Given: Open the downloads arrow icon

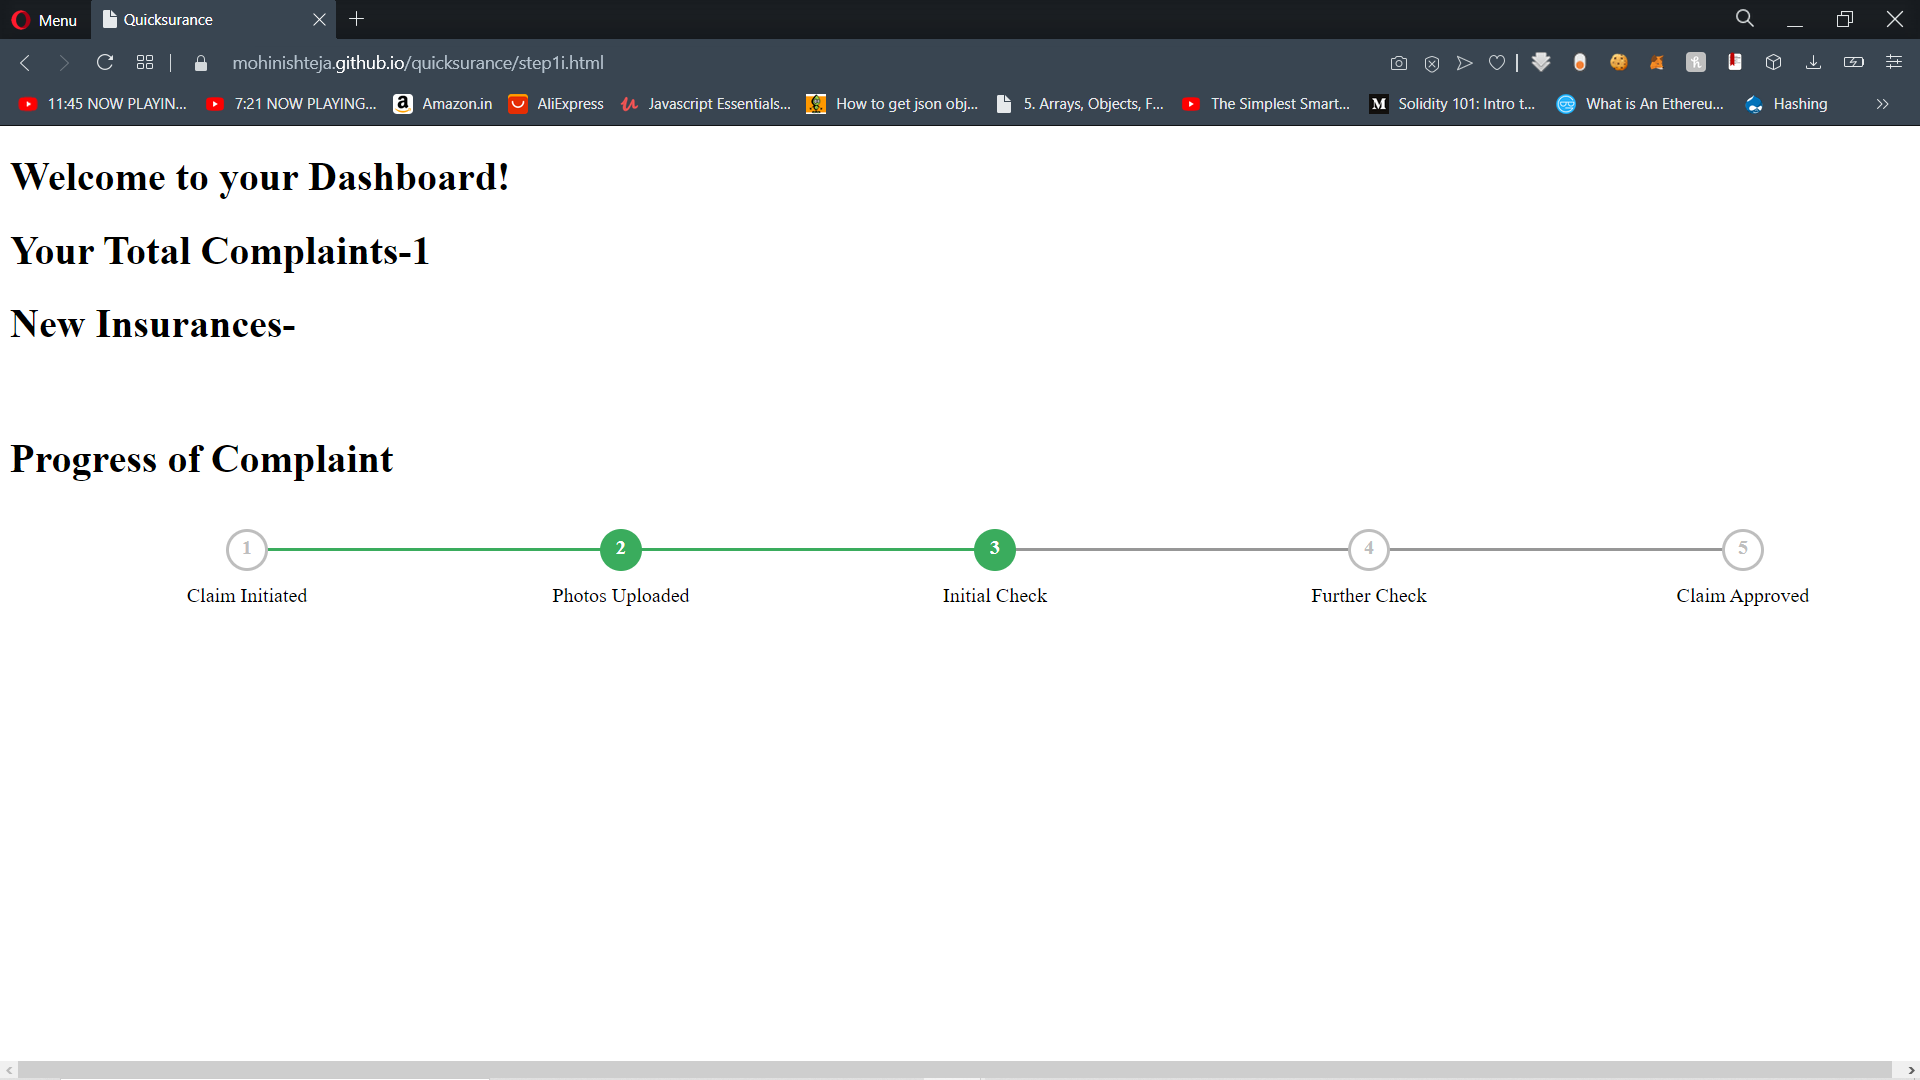Looking at the screenshot, I should (x=1813, y=63).
